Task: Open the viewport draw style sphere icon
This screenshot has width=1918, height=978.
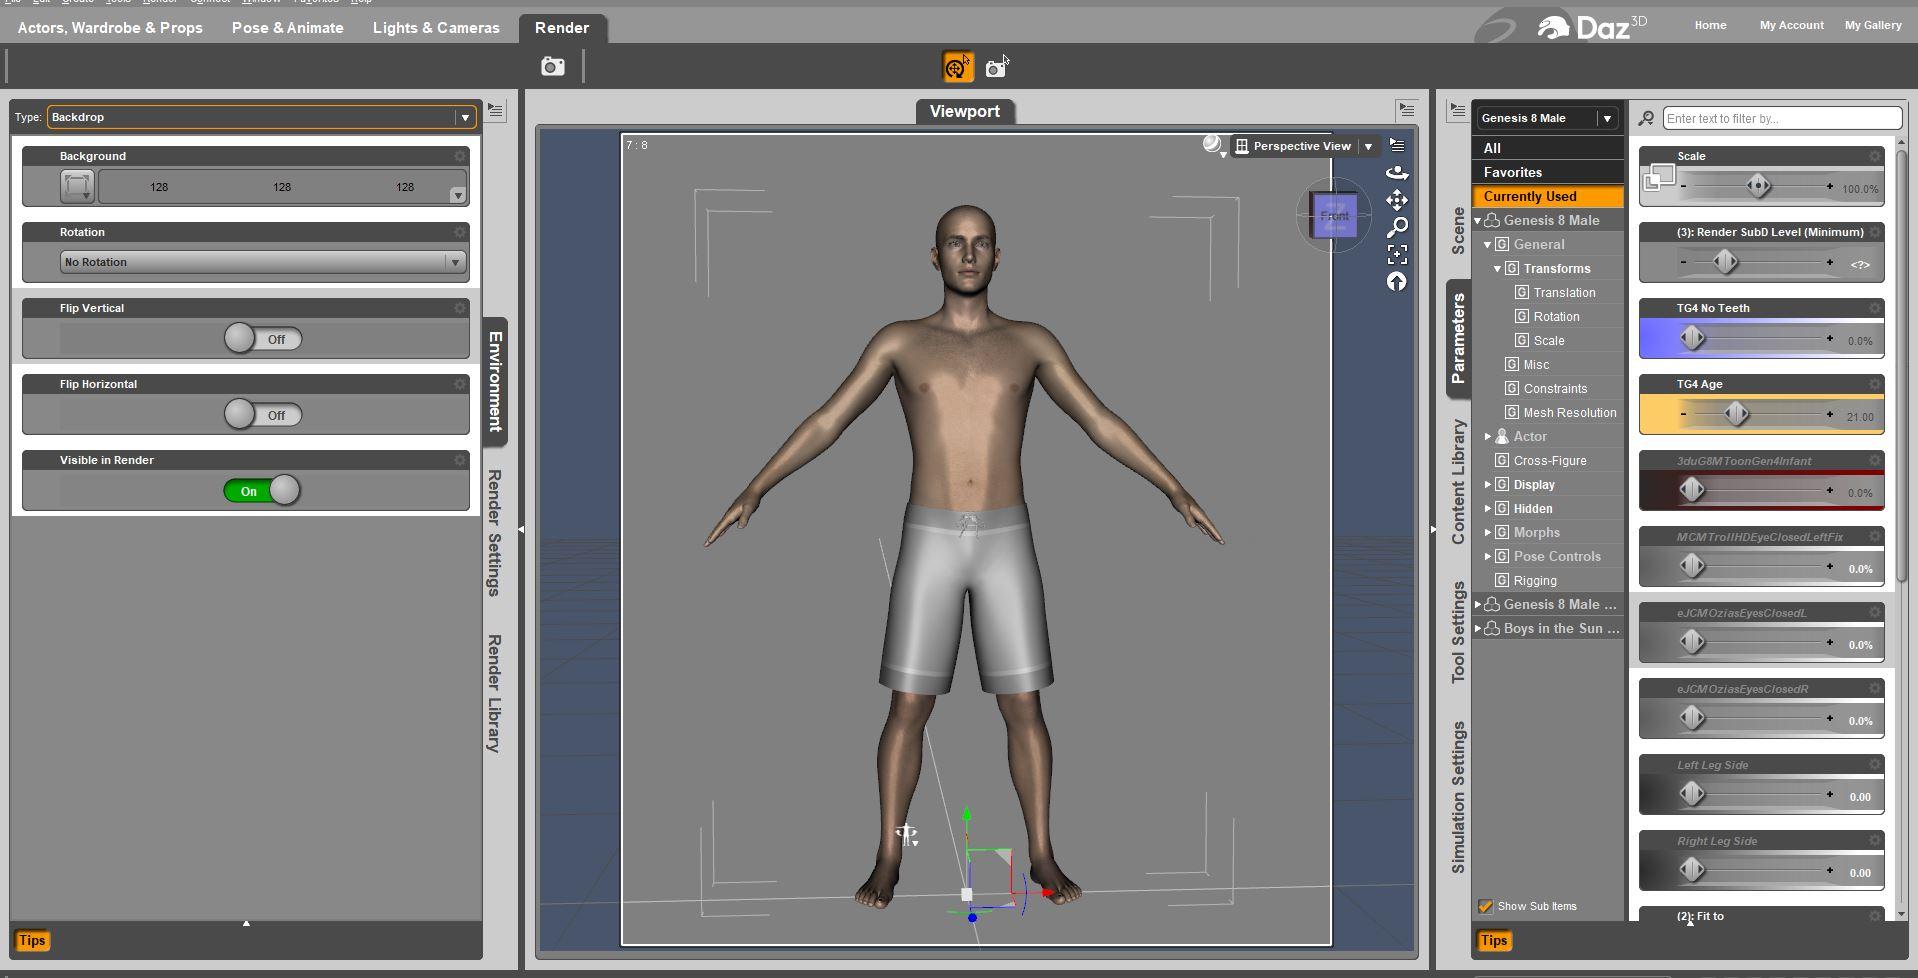Action: (1213, 146)
